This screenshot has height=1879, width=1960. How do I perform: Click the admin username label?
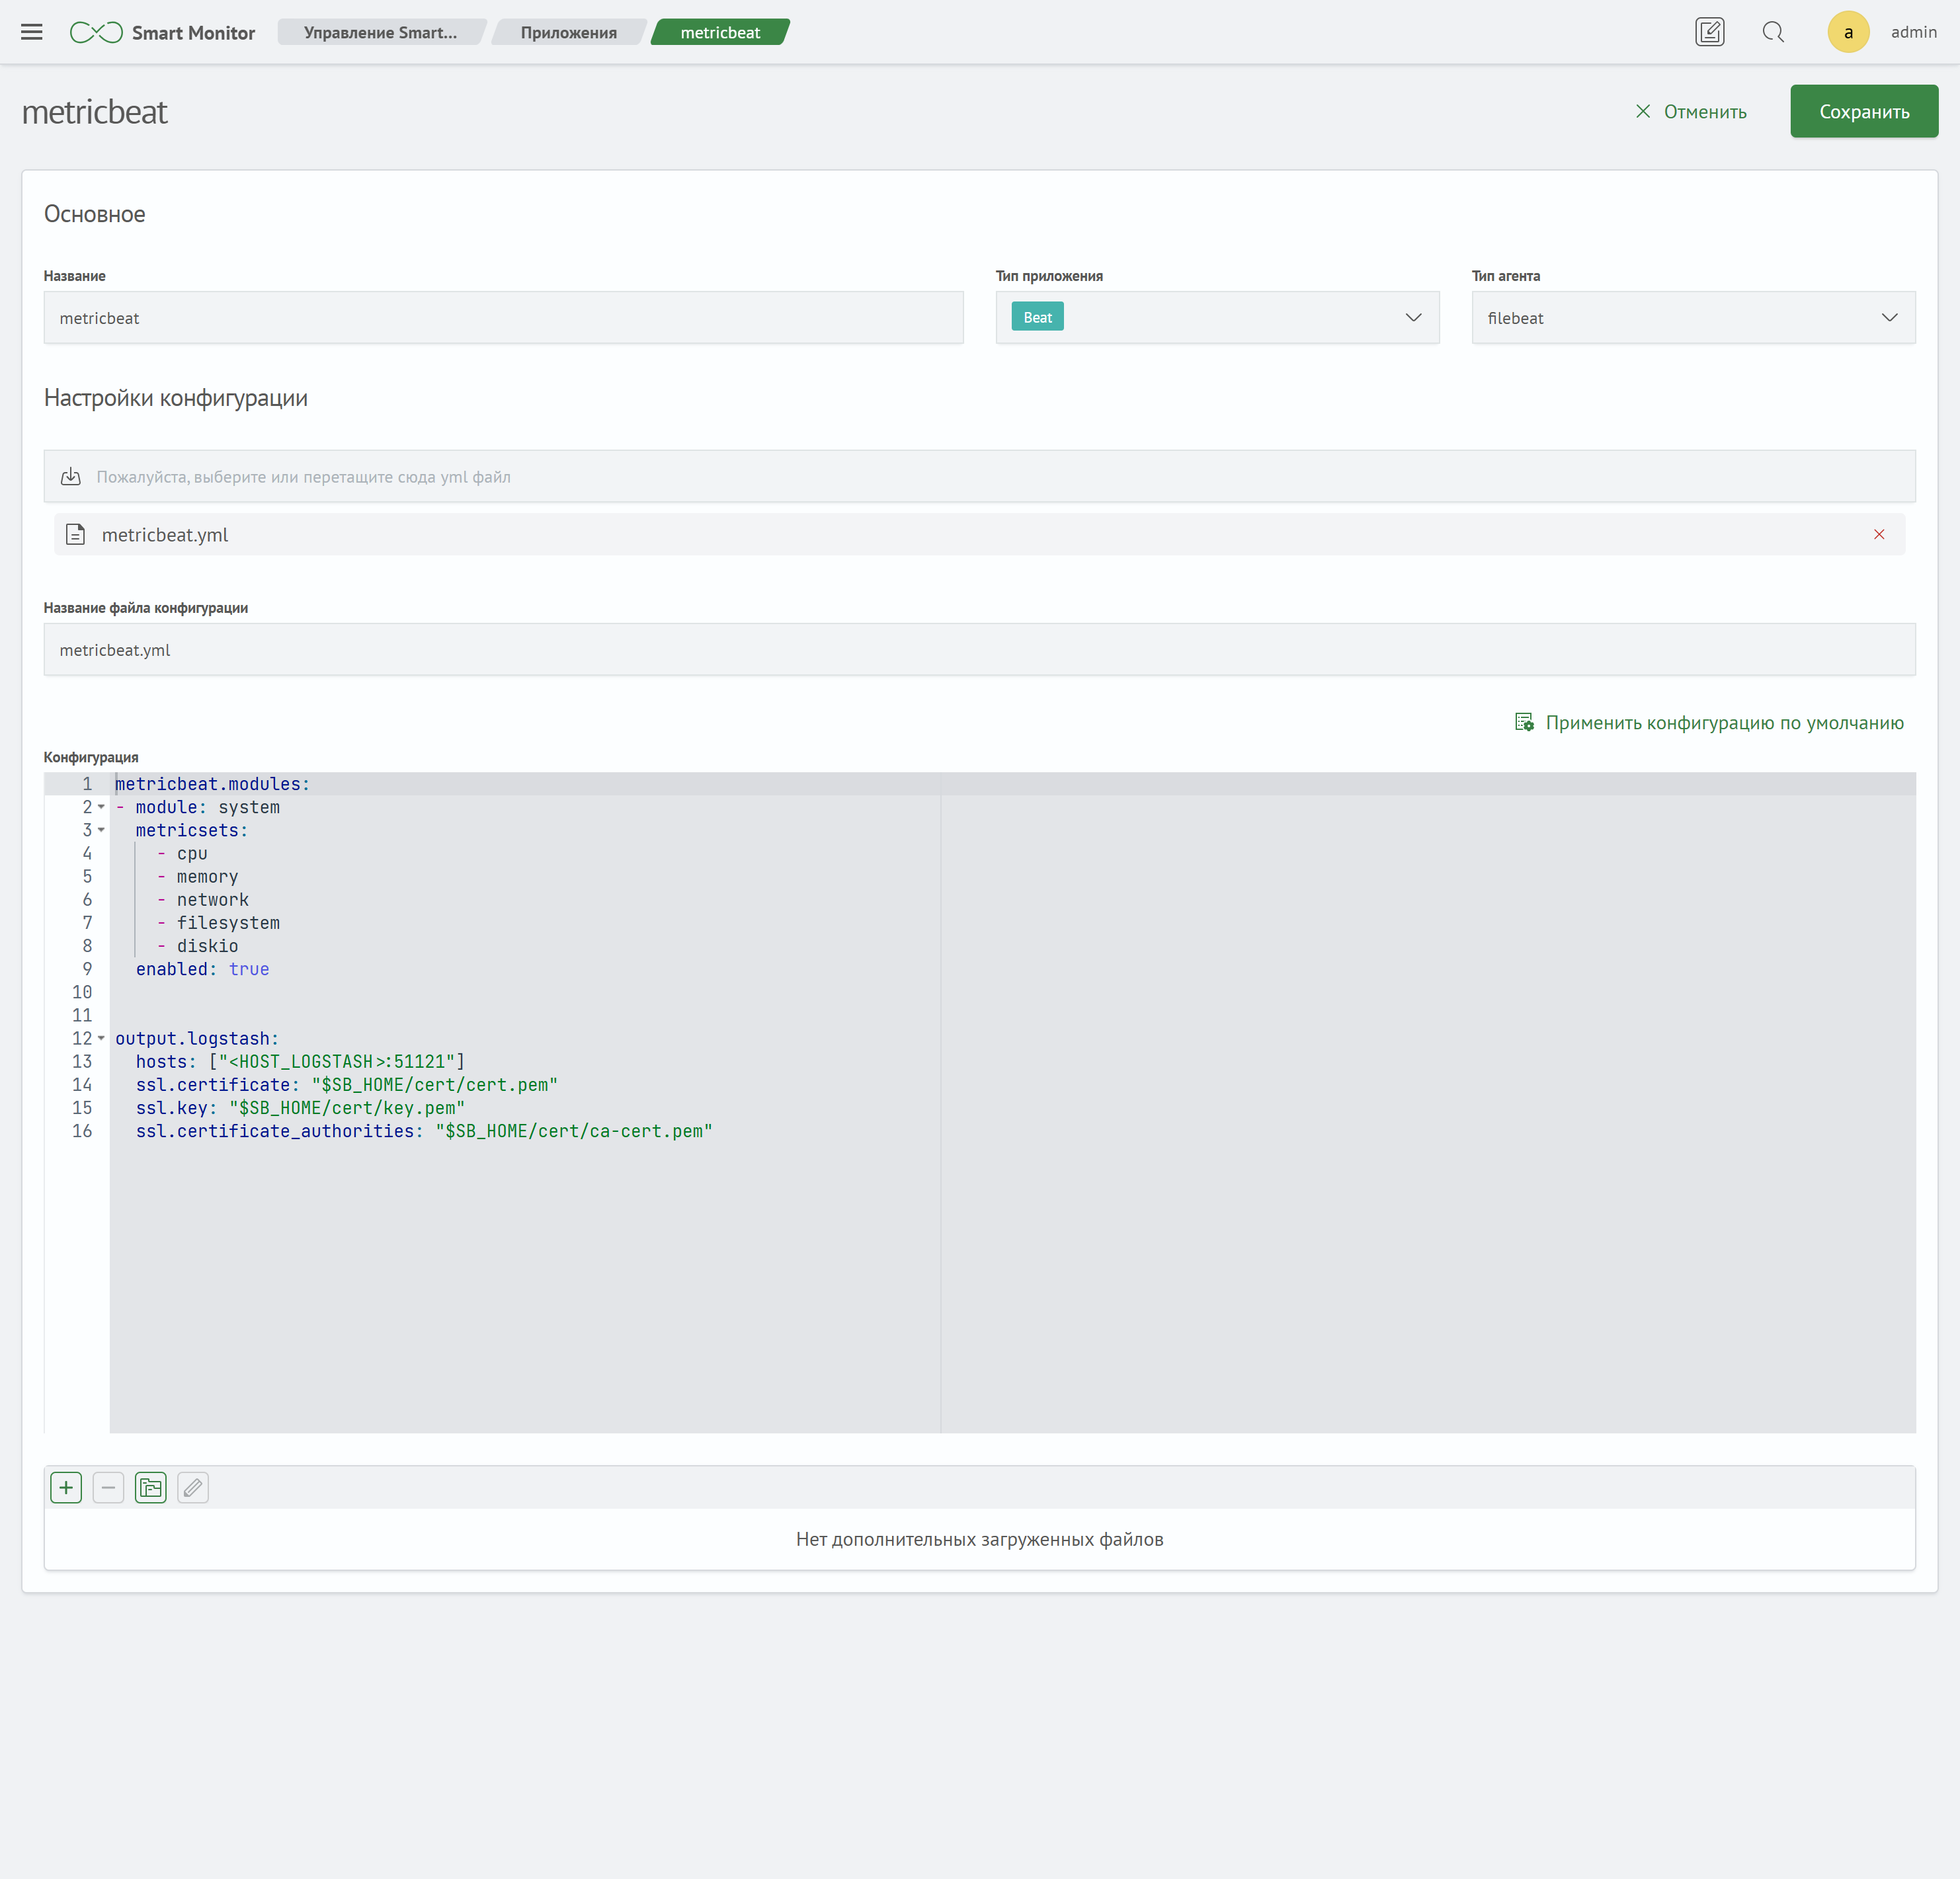[x=1913, y=32]
